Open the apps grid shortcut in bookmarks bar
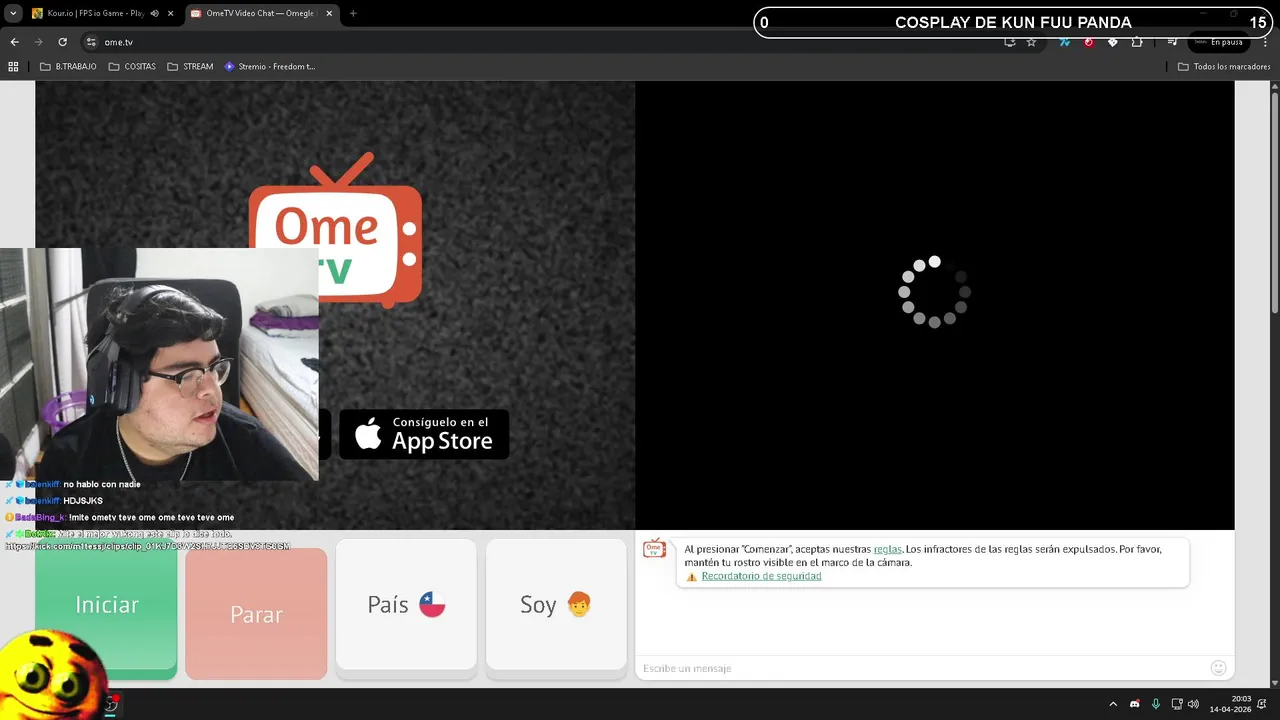This screenshot has width=1280, height=720. click(x=13, y=67)
